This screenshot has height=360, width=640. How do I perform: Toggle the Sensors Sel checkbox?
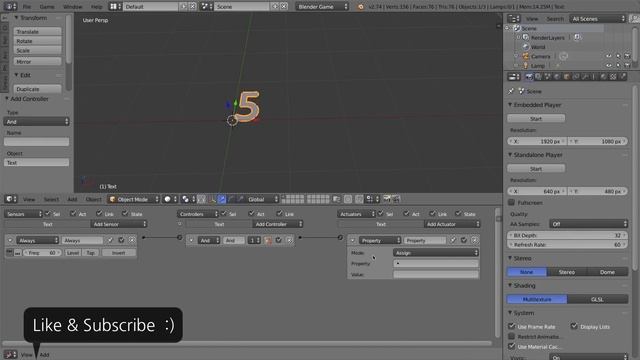coord(48,213)
